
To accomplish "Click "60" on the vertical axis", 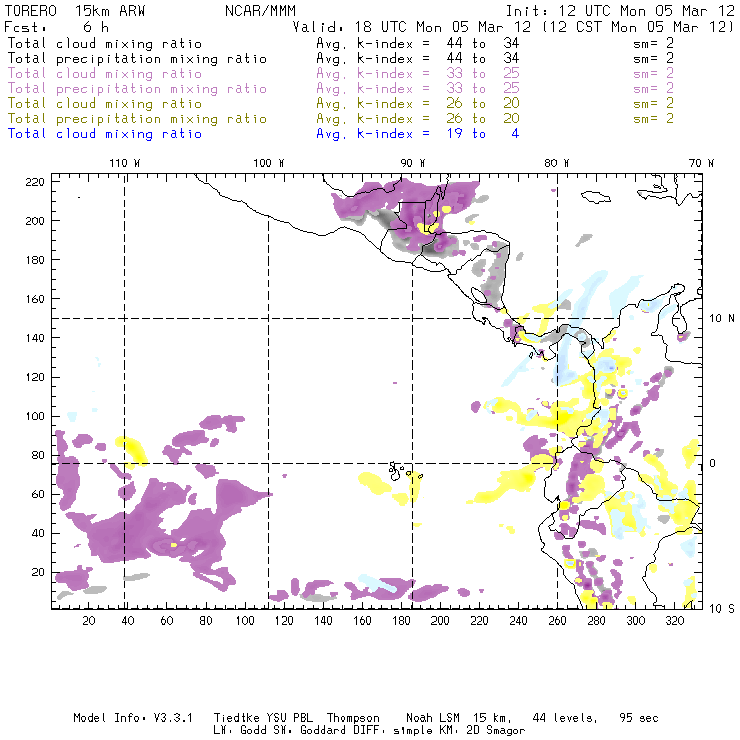I will (38, 494).
